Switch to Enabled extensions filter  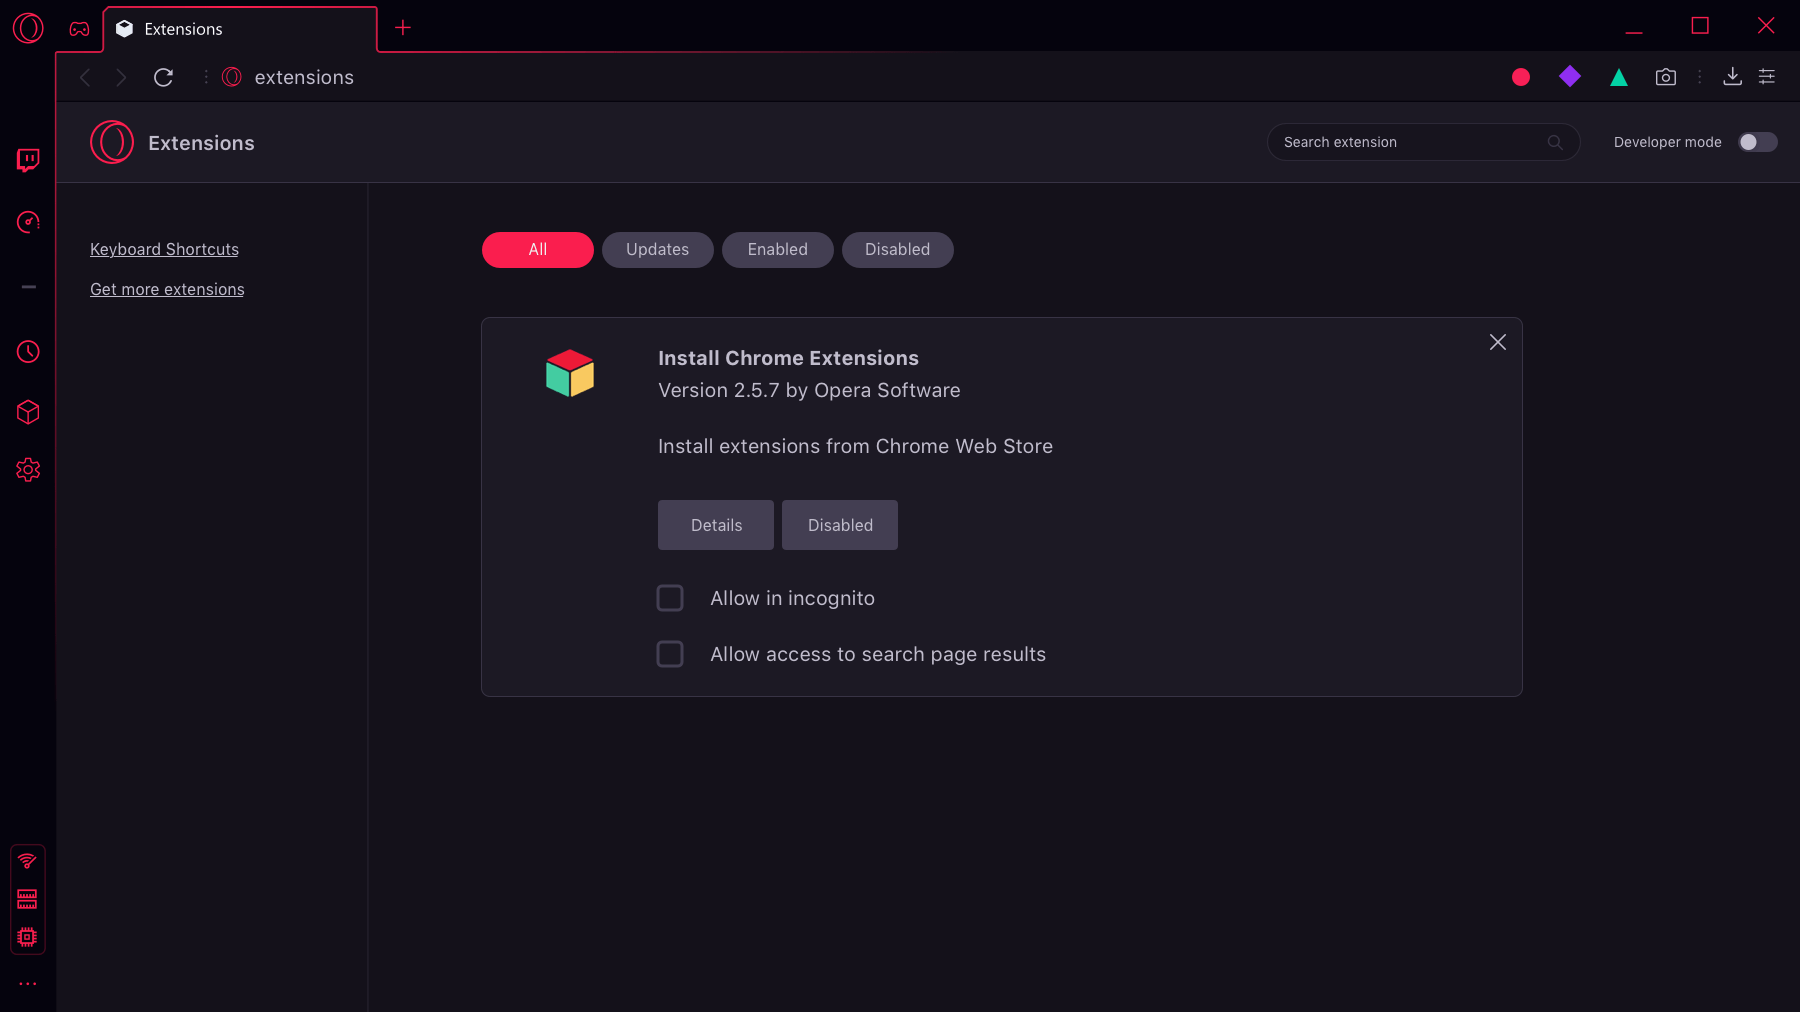[777, 250]
